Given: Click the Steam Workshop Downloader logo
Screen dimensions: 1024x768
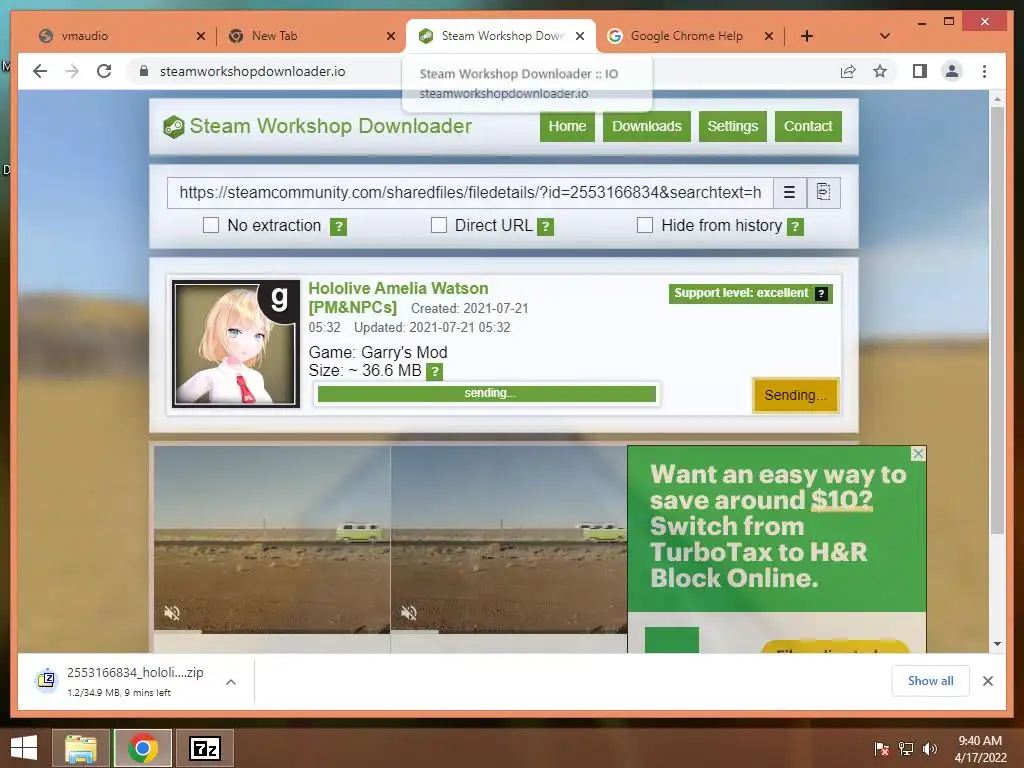Looking at the screenshot, I should coord(317,126).
